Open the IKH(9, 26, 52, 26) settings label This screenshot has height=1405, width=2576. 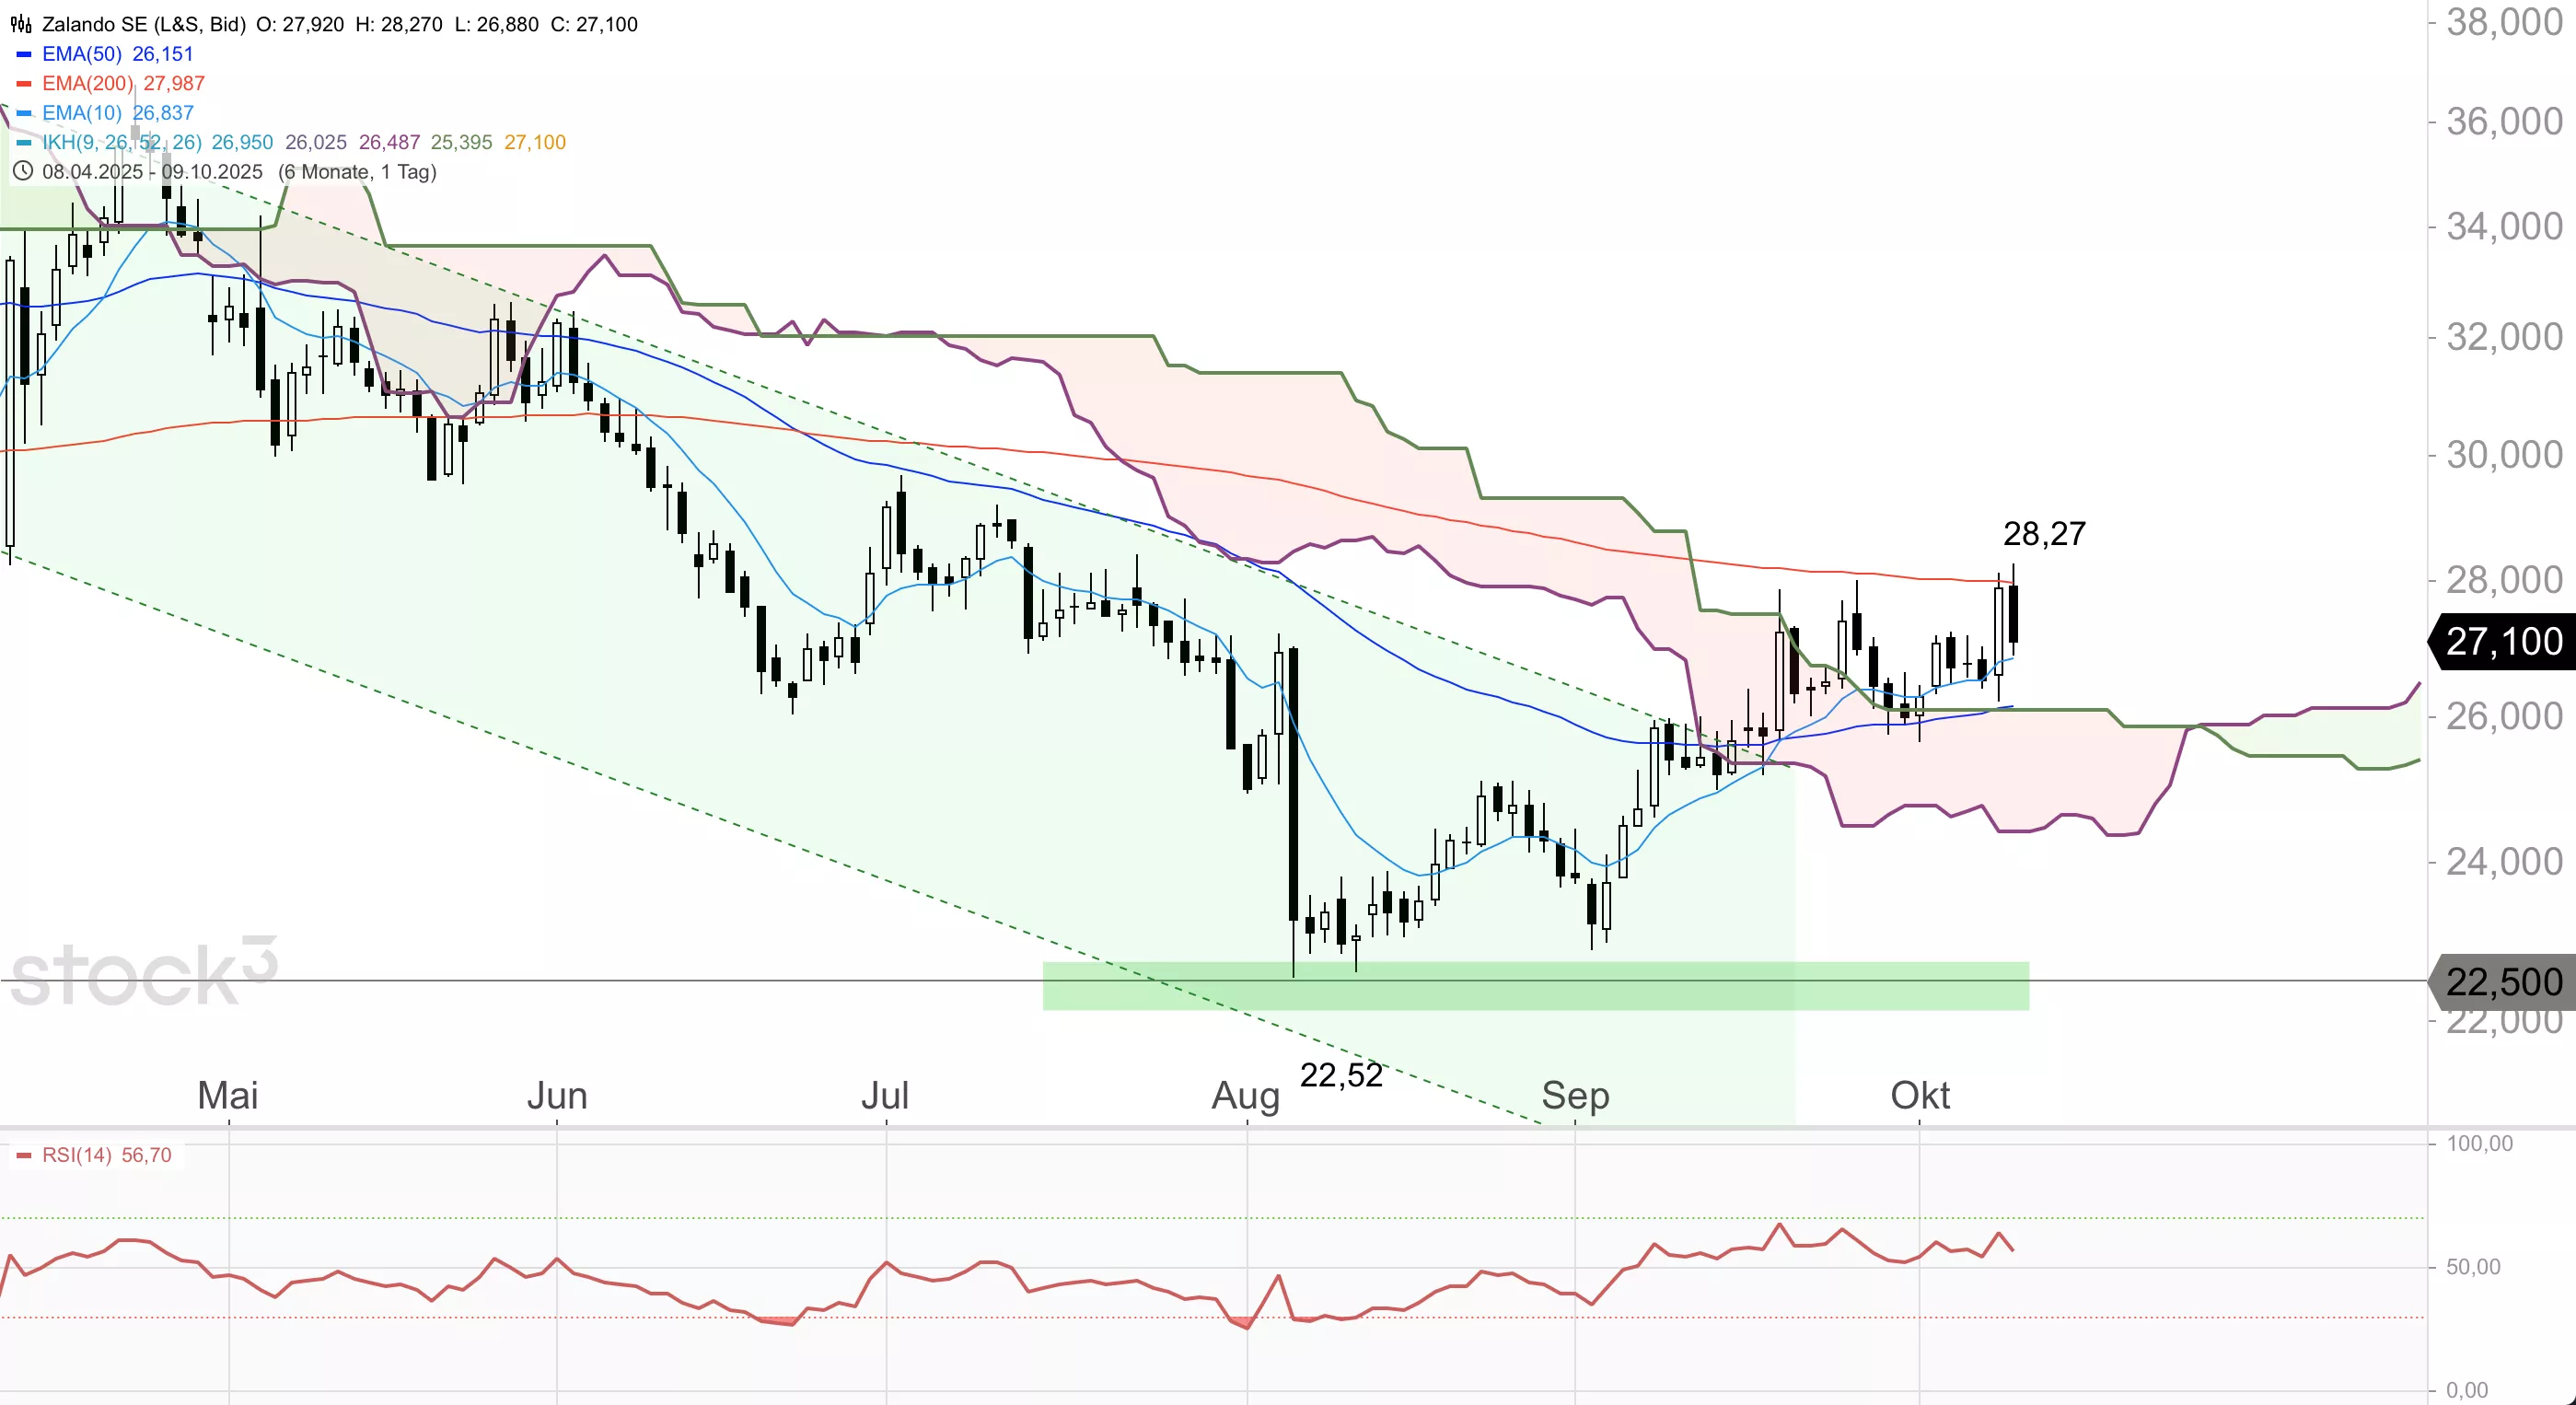[x=121, y=143]
